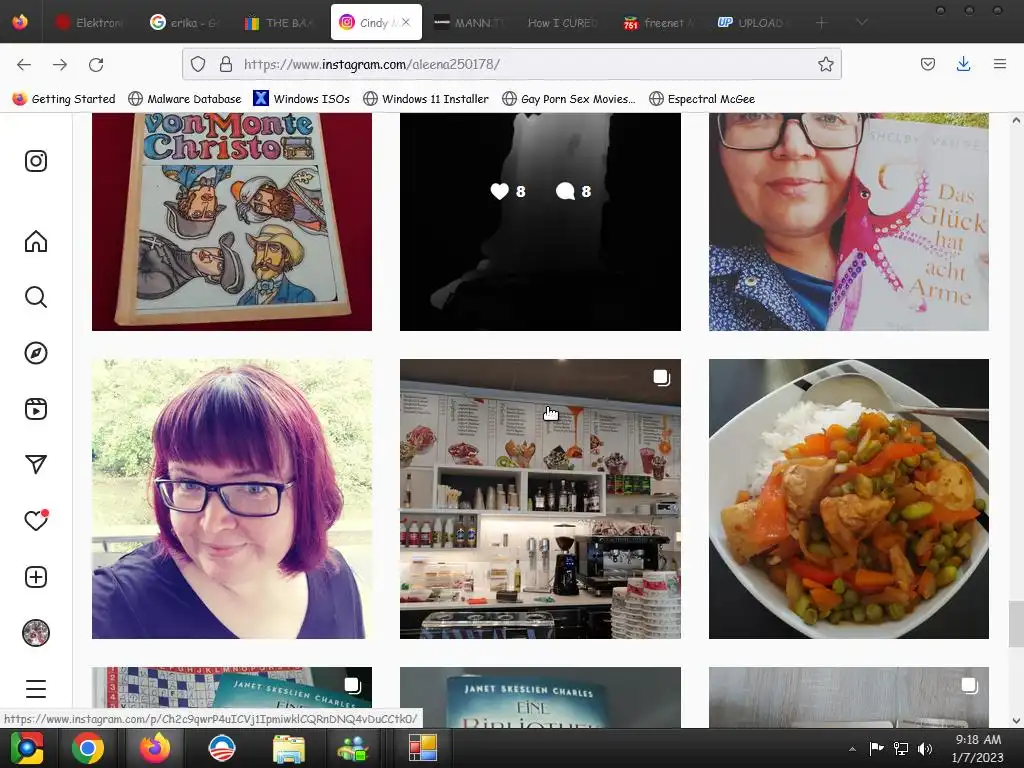This screenshot has height=768, width=1024.
Task: Open network status tray icon
Action: tap(901, 749)
